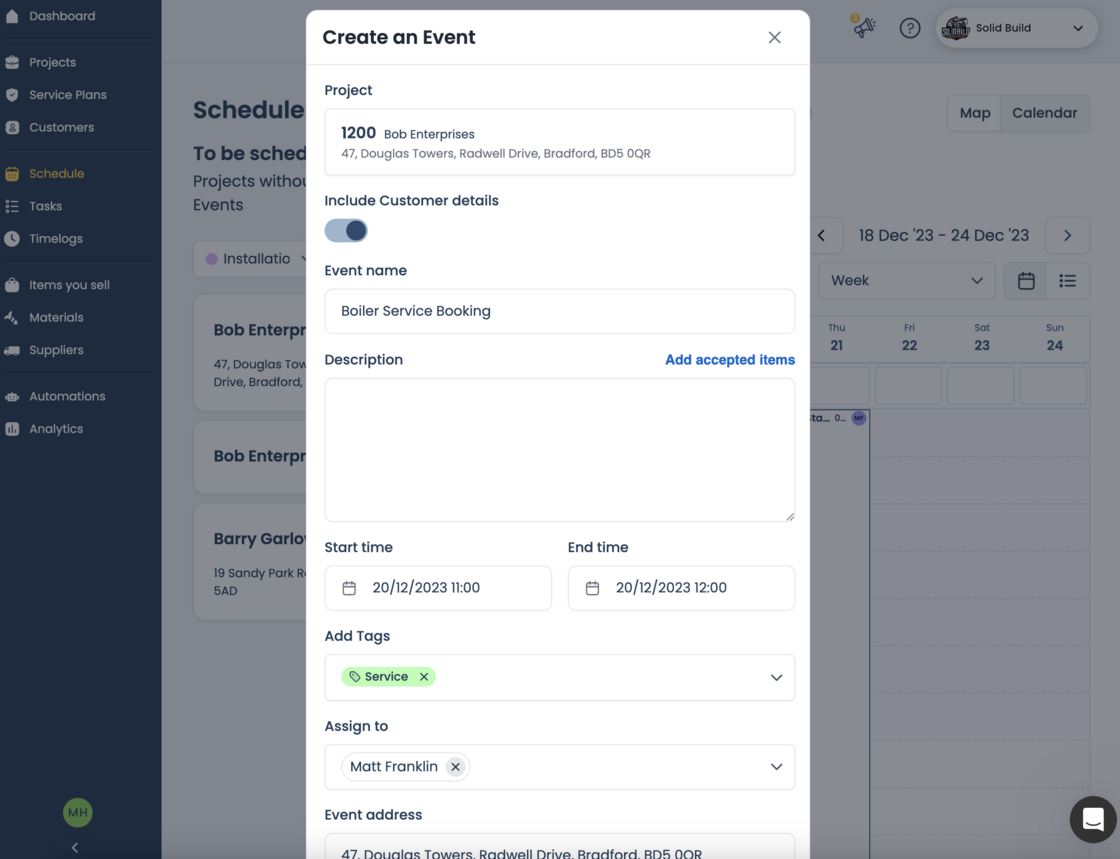Switch schedule to list view icon
Viewport: 1120px width, 859px height.
[x=1068, y=281]
